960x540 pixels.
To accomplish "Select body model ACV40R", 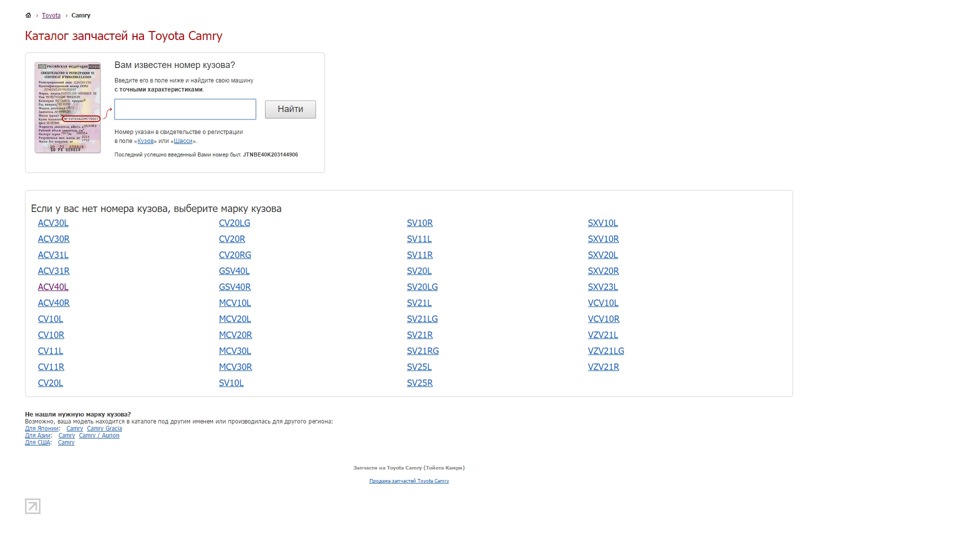I will [54, 302].
